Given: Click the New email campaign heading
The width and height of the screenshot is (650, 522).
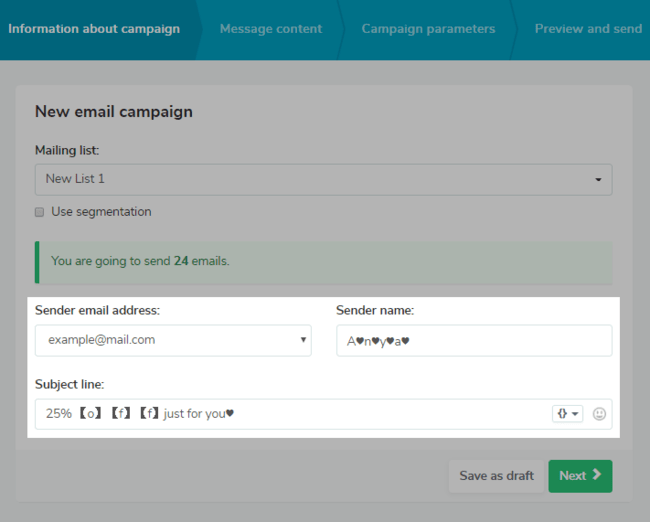Looking at the screenshot, I should pos(114,112).
